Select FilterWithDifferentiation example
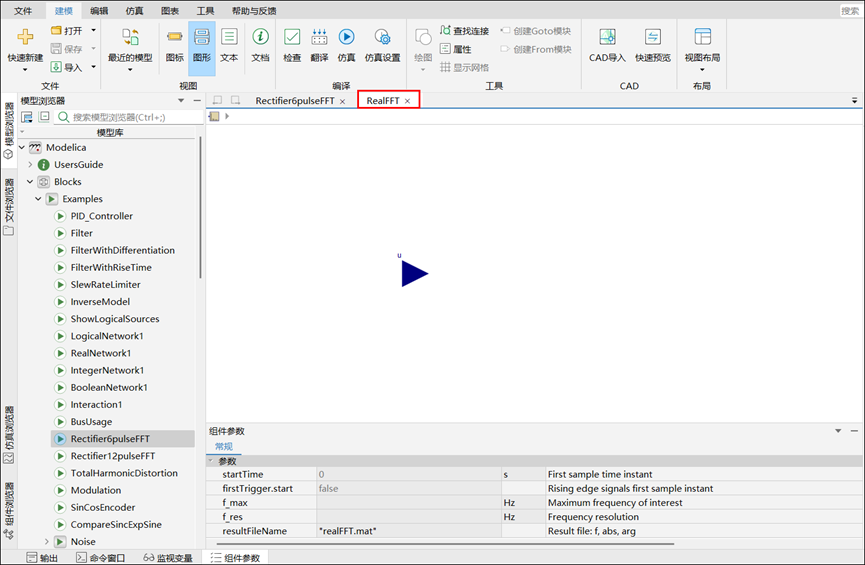This screenshot has height=565, width=865. pos(122,250)
